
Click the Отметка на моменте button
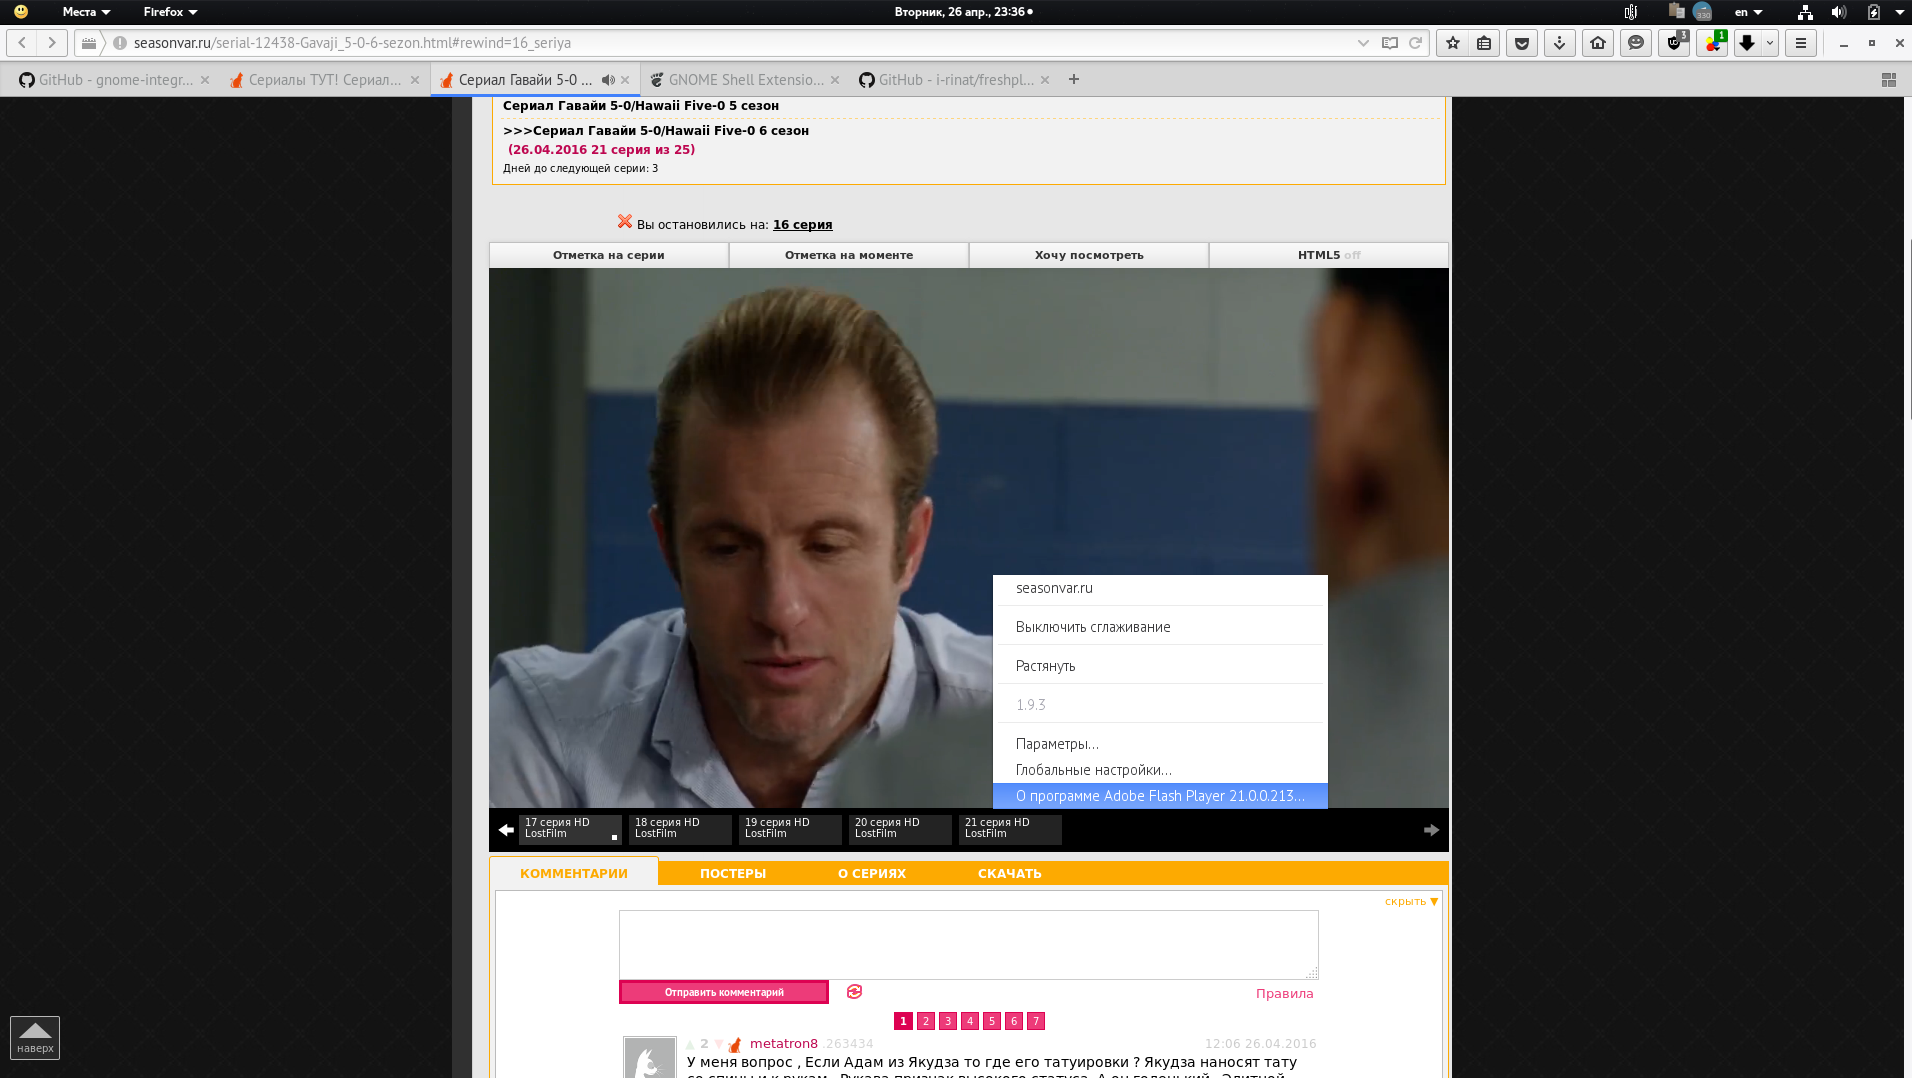pyautogui.click(x=849, y=255)
